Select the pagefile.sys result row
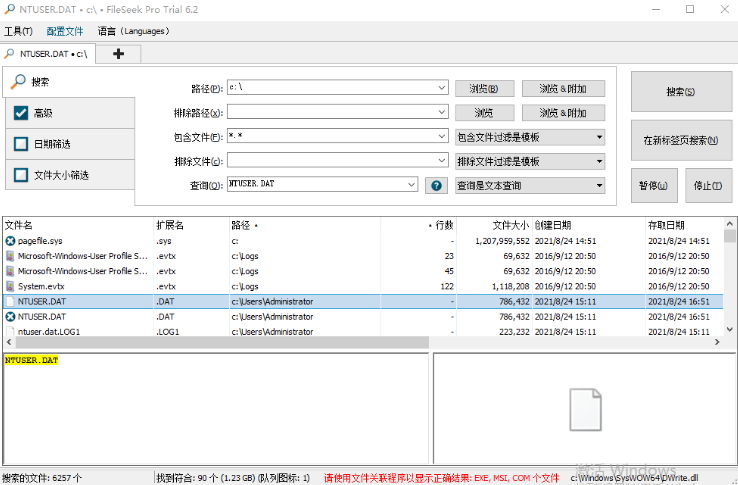Viewport: 738px width, 485px height. click(x=363, y=241)
